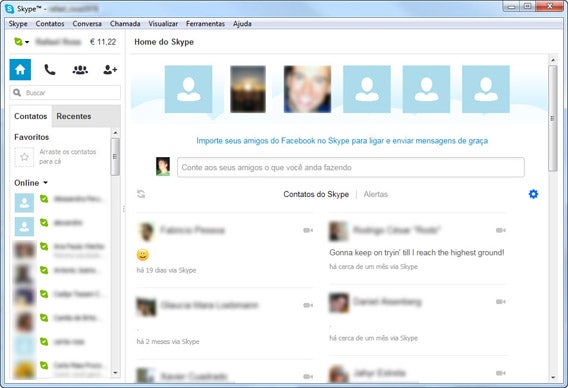Click the Favoritos section heading
The width and height of the screenshot is (568, 388).
[32, 137]
